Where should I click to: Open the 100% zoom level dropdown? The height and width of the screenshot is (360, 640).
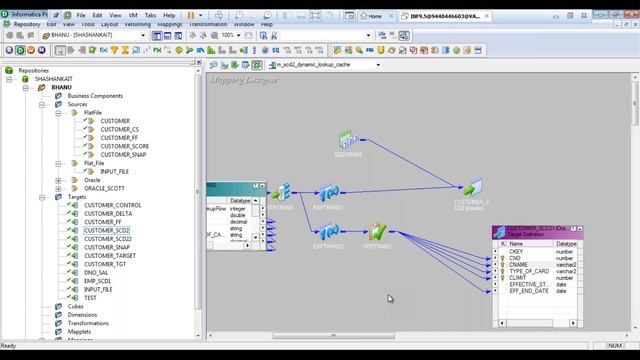[239, 36]
